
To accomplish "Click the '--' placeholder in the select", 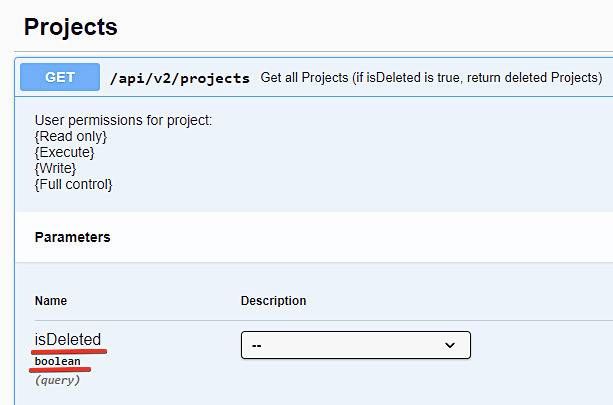I will 257,346.
